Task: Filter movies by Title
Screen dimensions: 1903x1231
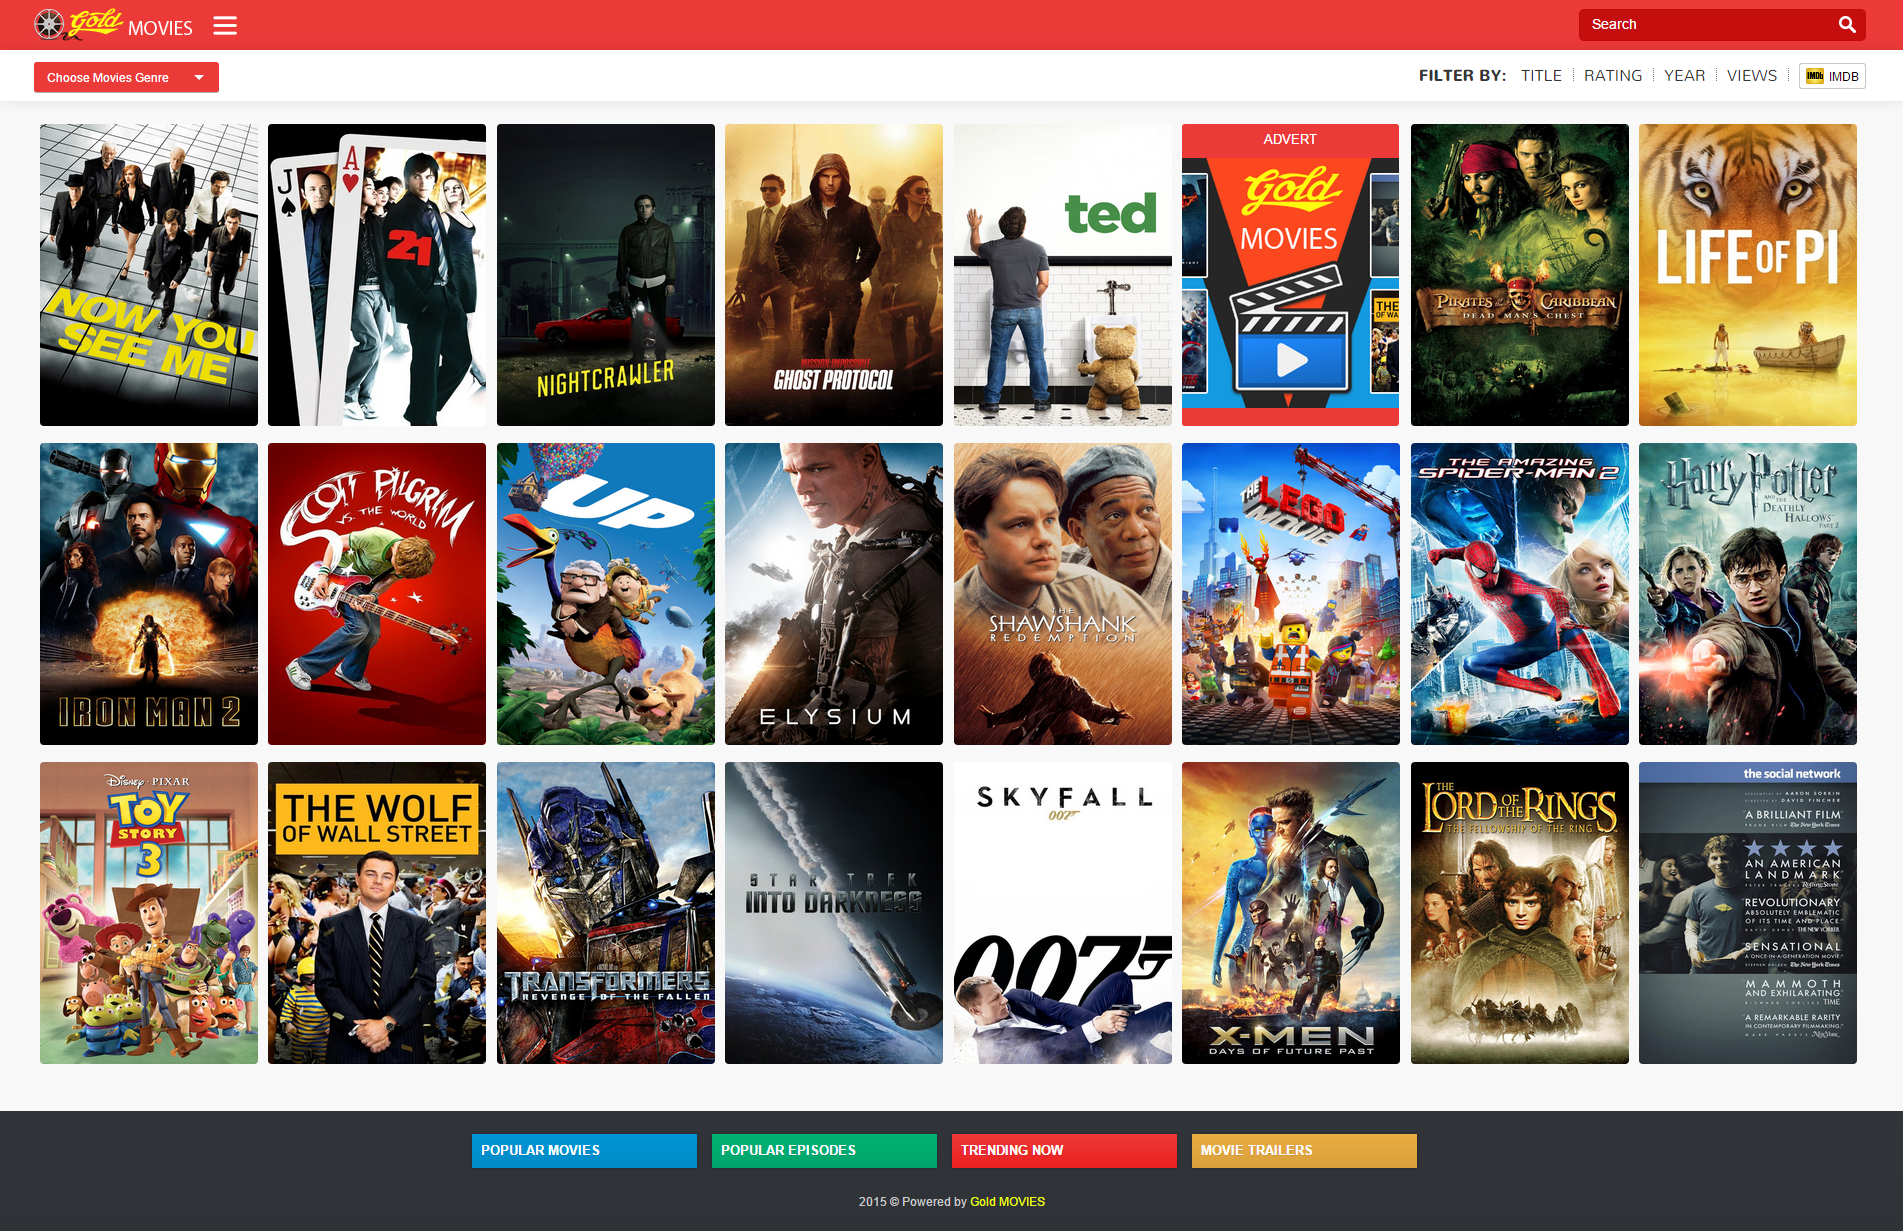Action: click(x=1541, y=76)
